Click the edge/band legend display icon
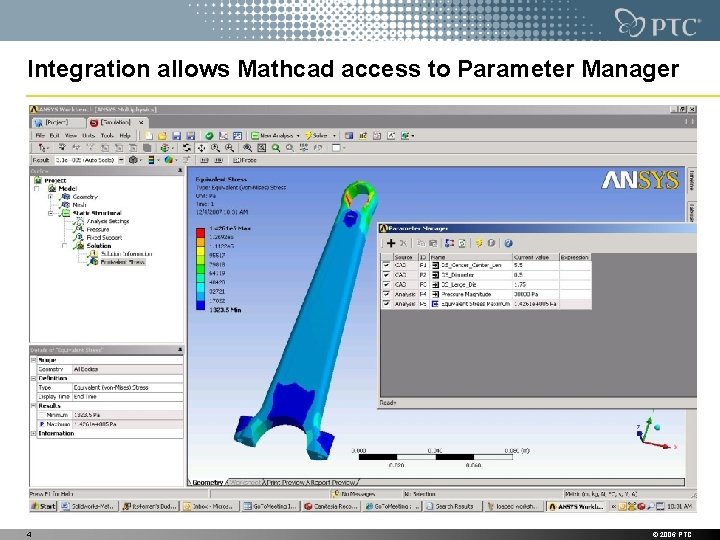 coord(151,160)
